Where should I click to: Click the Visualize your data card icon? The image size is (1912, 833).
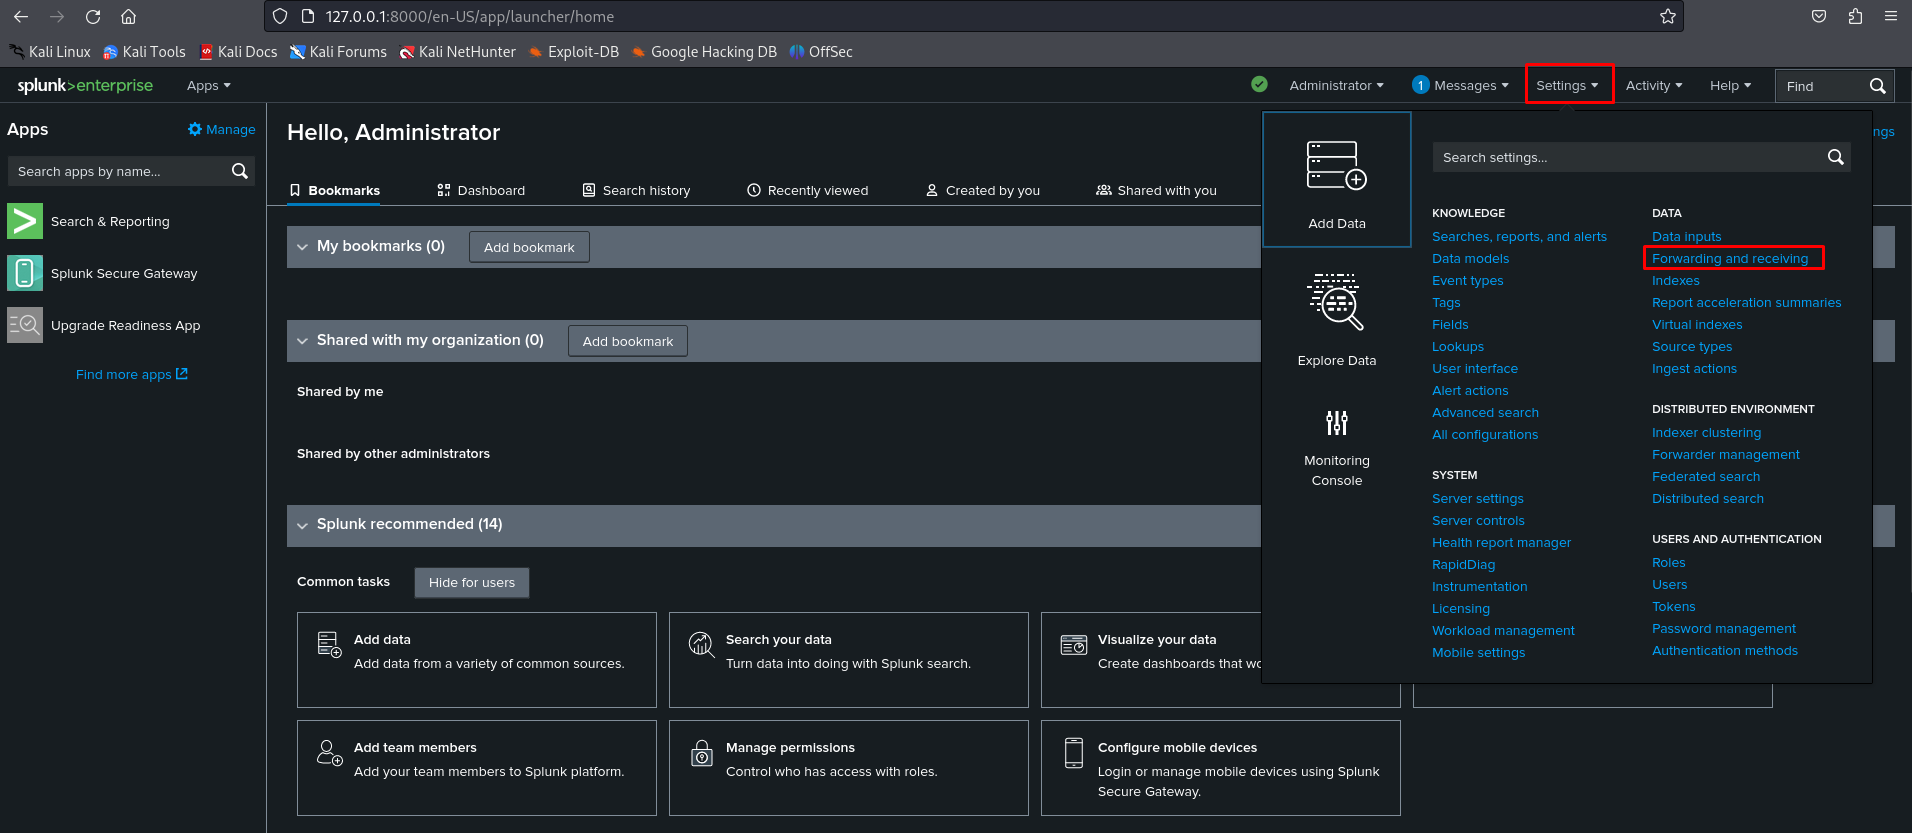point(1073,645)
